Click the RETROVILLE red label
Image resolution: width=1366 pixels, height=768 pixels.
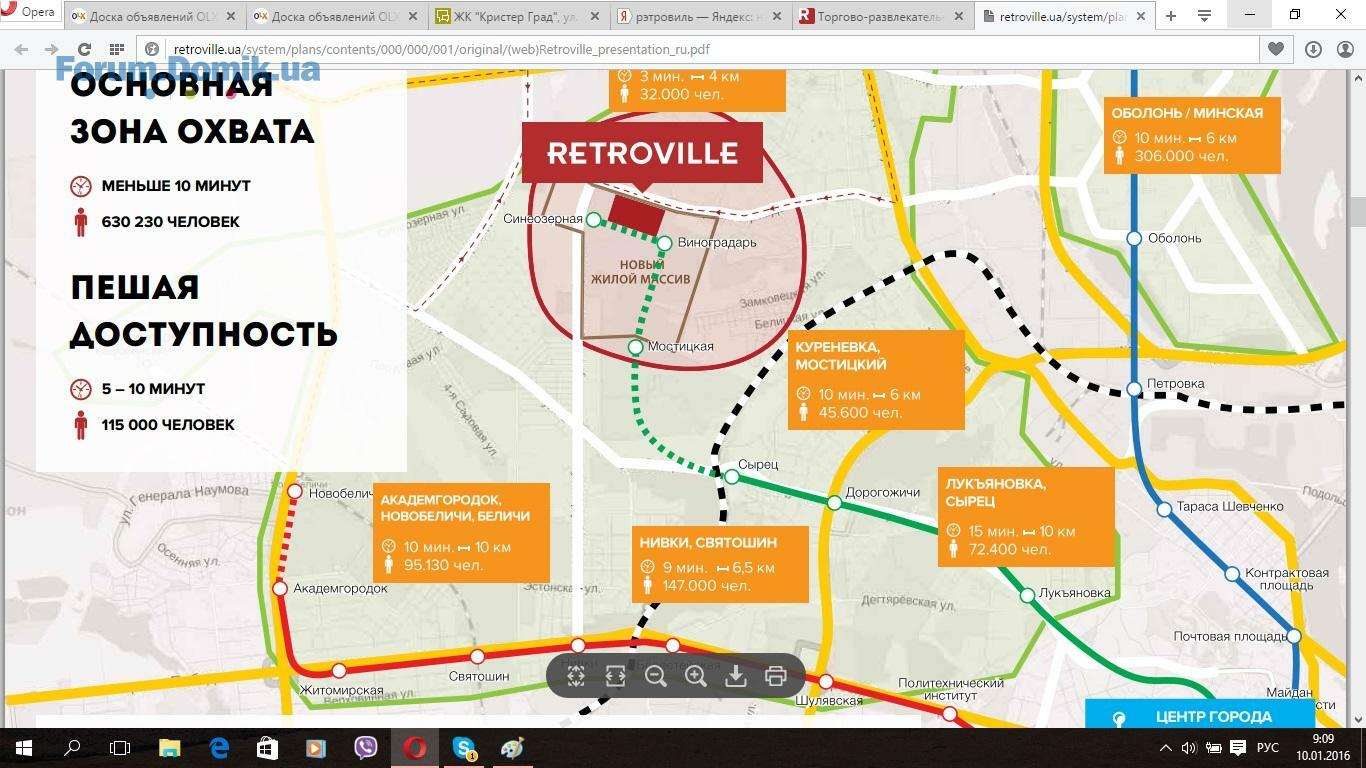pyautogui.click(x=642, y=153)
